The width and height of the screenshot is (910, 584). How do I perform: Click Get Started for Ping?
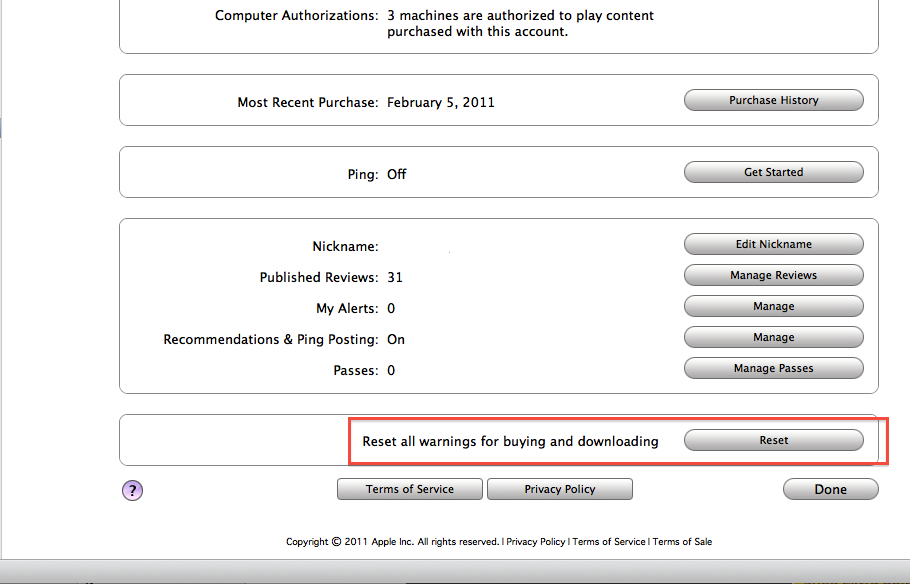pyautogui.click(x=774, y=172)
